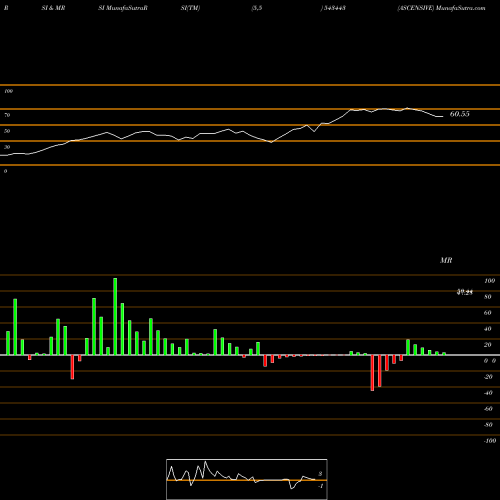Click the 'SI & MR' header text
This screenshot has width=500, height=500.
pyautogui.click(x=53, y=8)
